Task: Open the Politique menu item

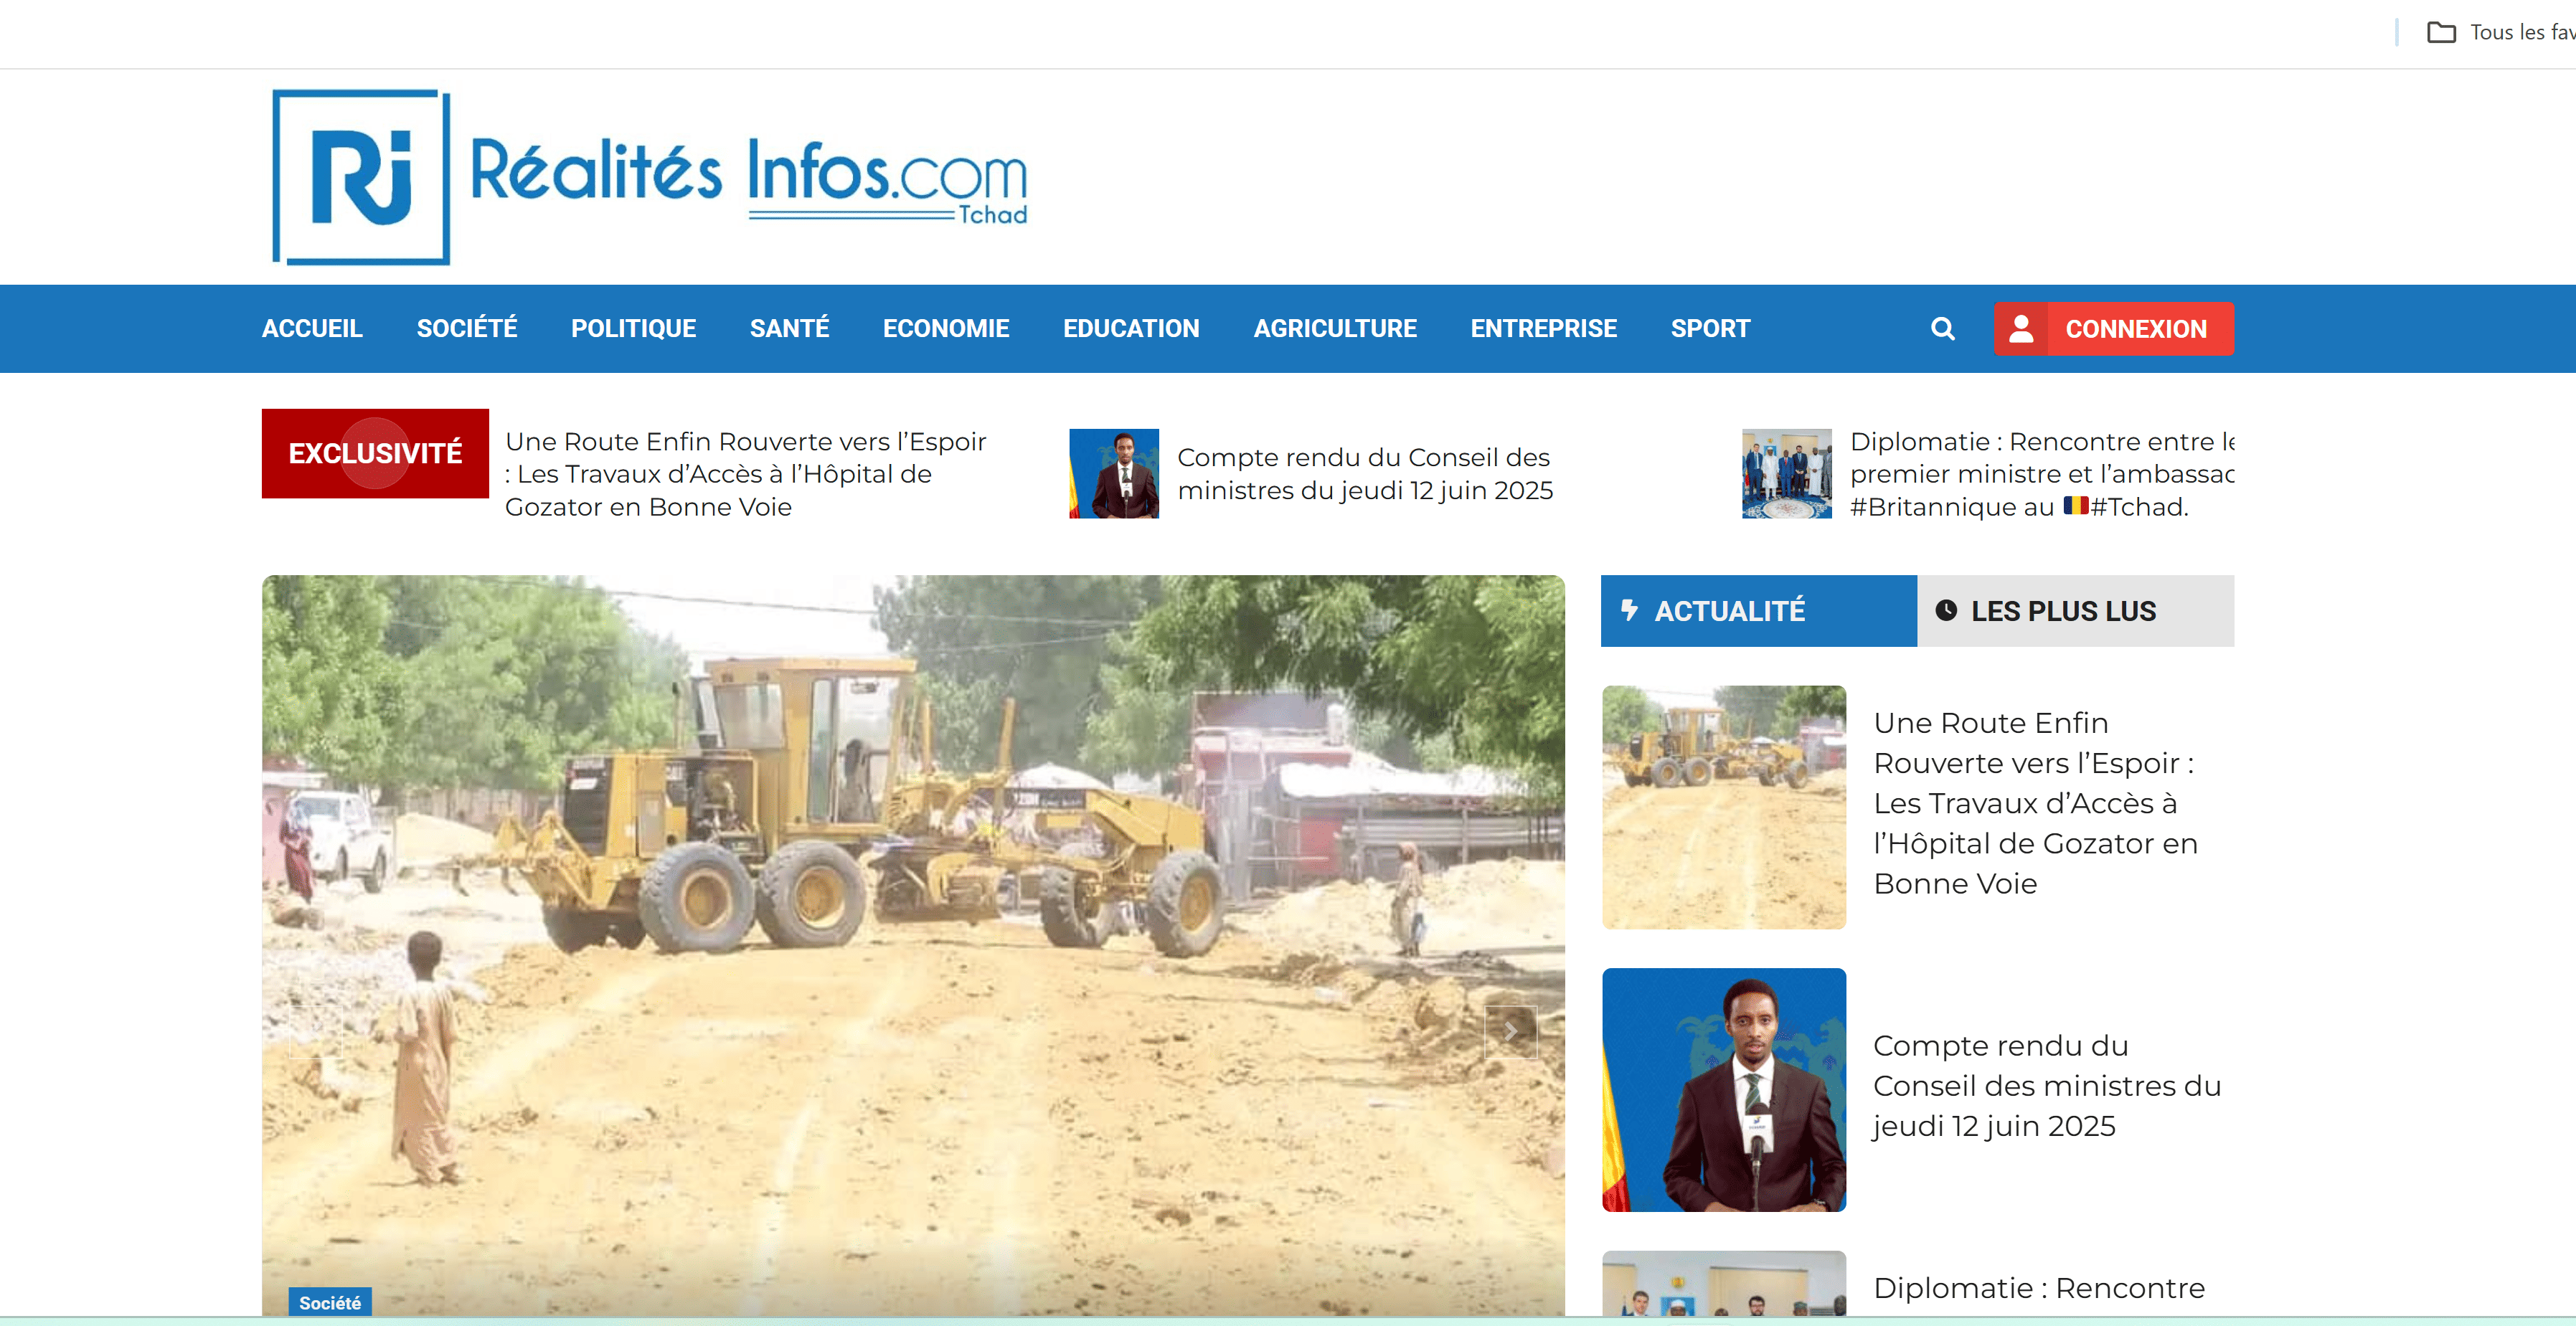Action: point(633,328)
